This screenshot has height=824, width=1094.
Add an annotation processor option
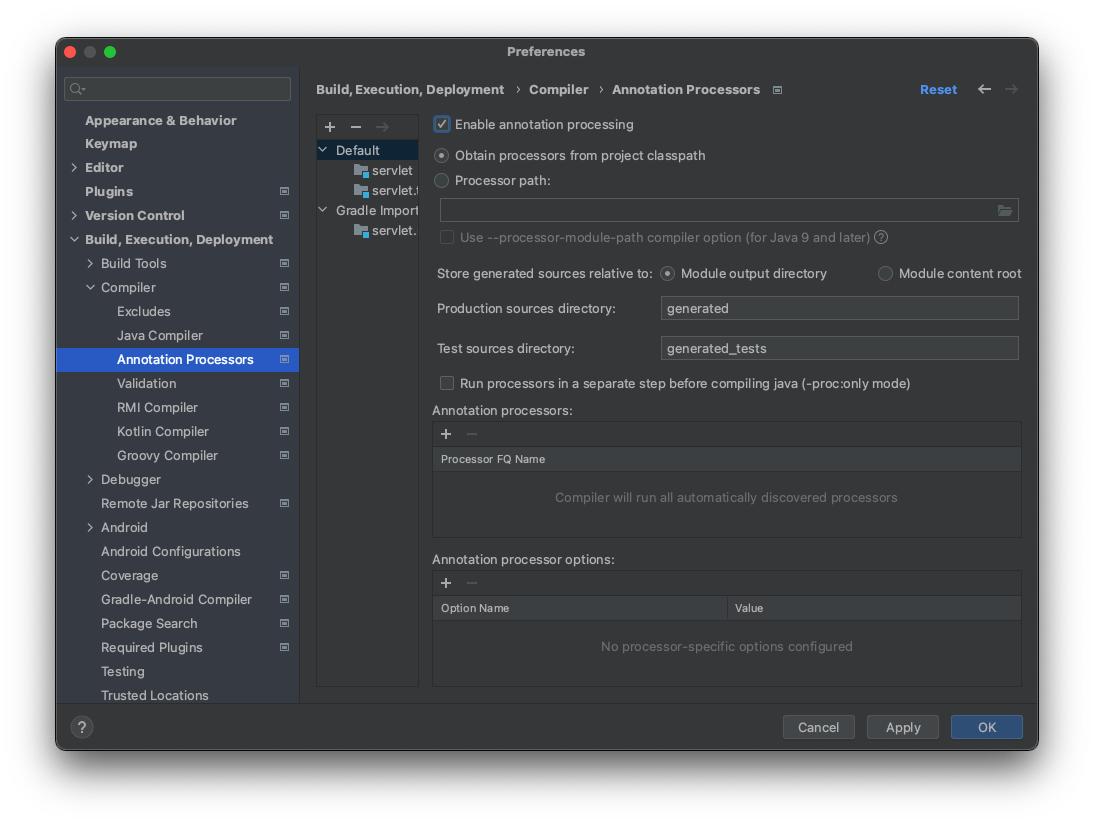click(x=446, y=583)
